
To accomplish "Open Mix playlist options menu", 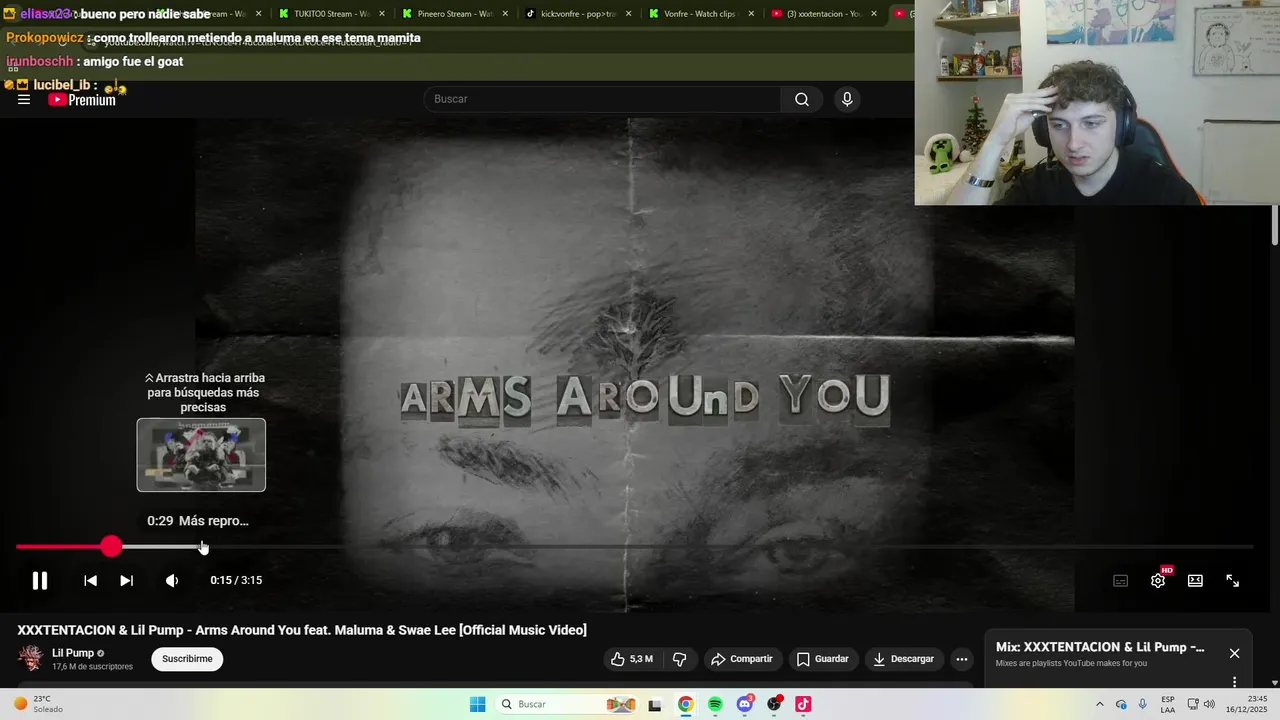I will (x=1234, y=682).
